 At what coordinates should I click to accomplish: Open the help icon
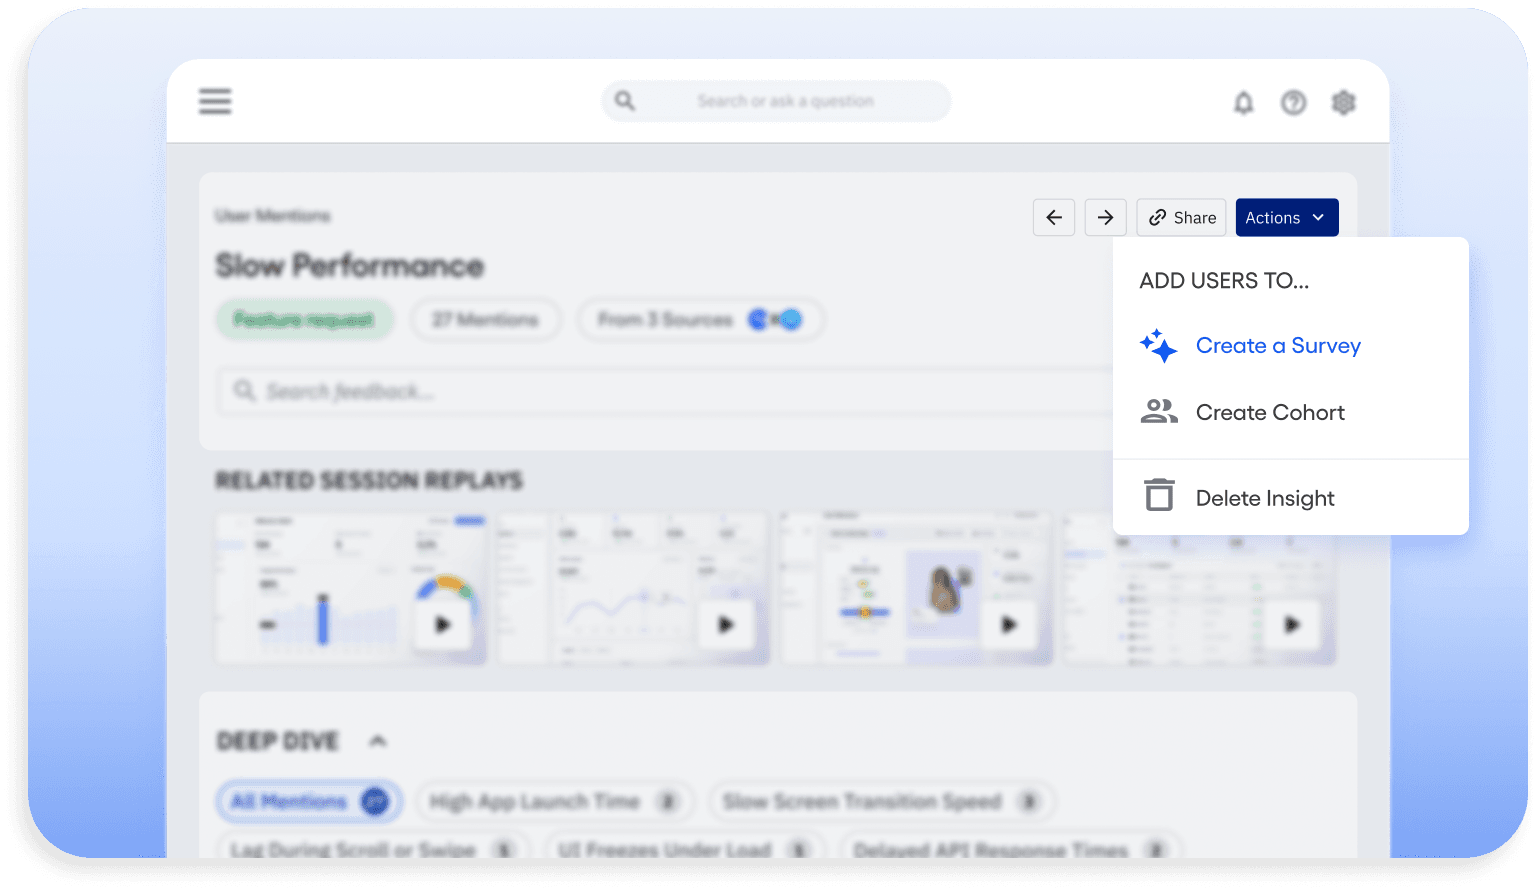[1293, 102]
